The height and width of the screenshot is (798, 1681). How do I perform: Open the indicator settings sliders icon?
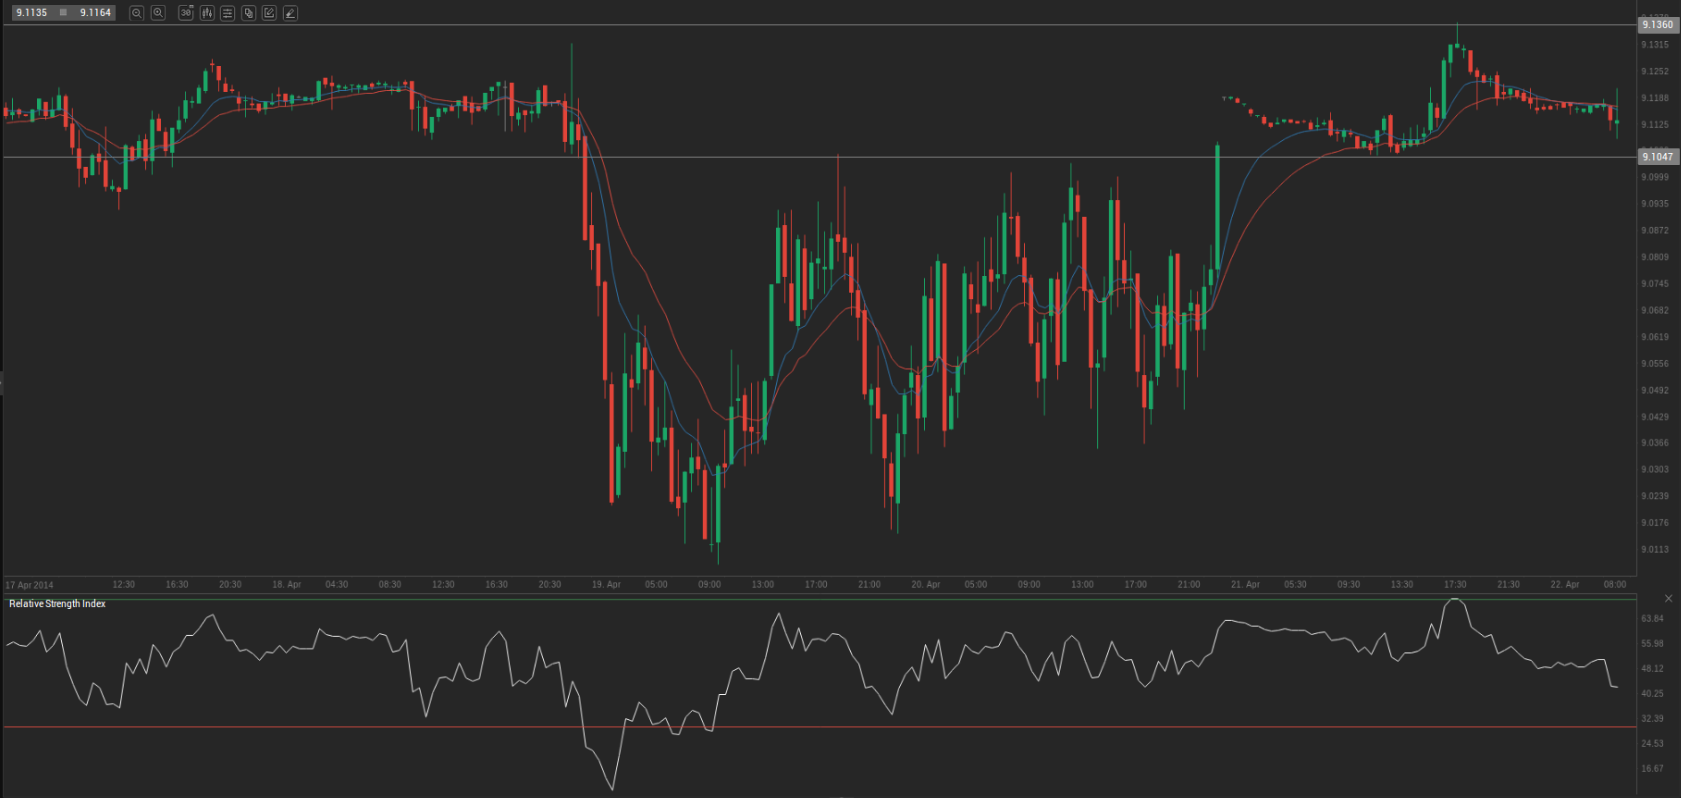coord(228,13)
